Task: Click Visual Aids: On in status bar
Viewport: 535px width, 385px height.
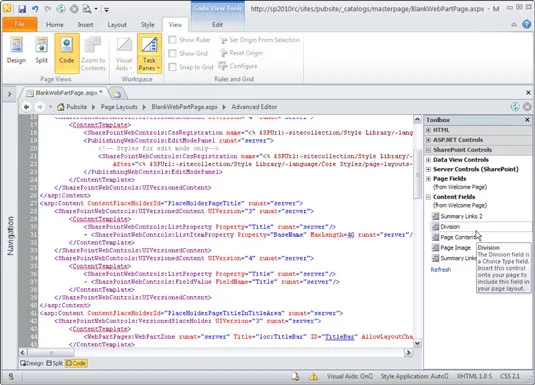Action: point(350,376)
